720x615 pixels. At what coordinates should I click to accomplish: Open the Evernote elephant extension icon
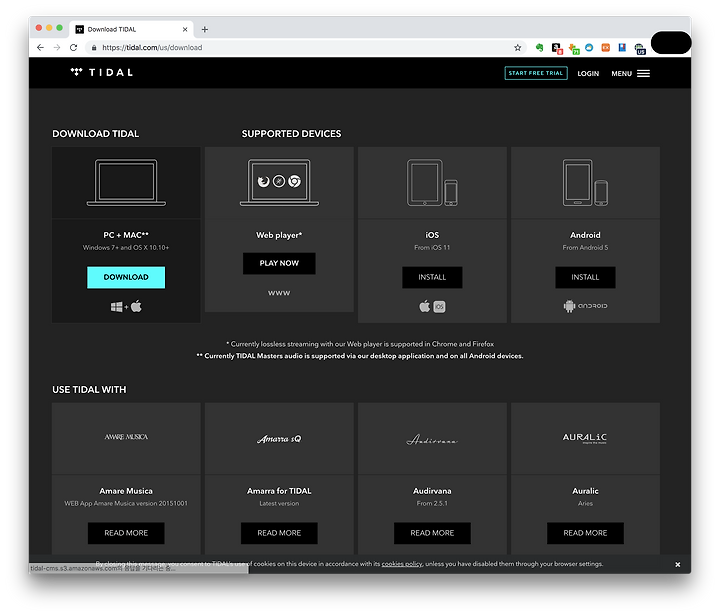click(x=540, y=47)
